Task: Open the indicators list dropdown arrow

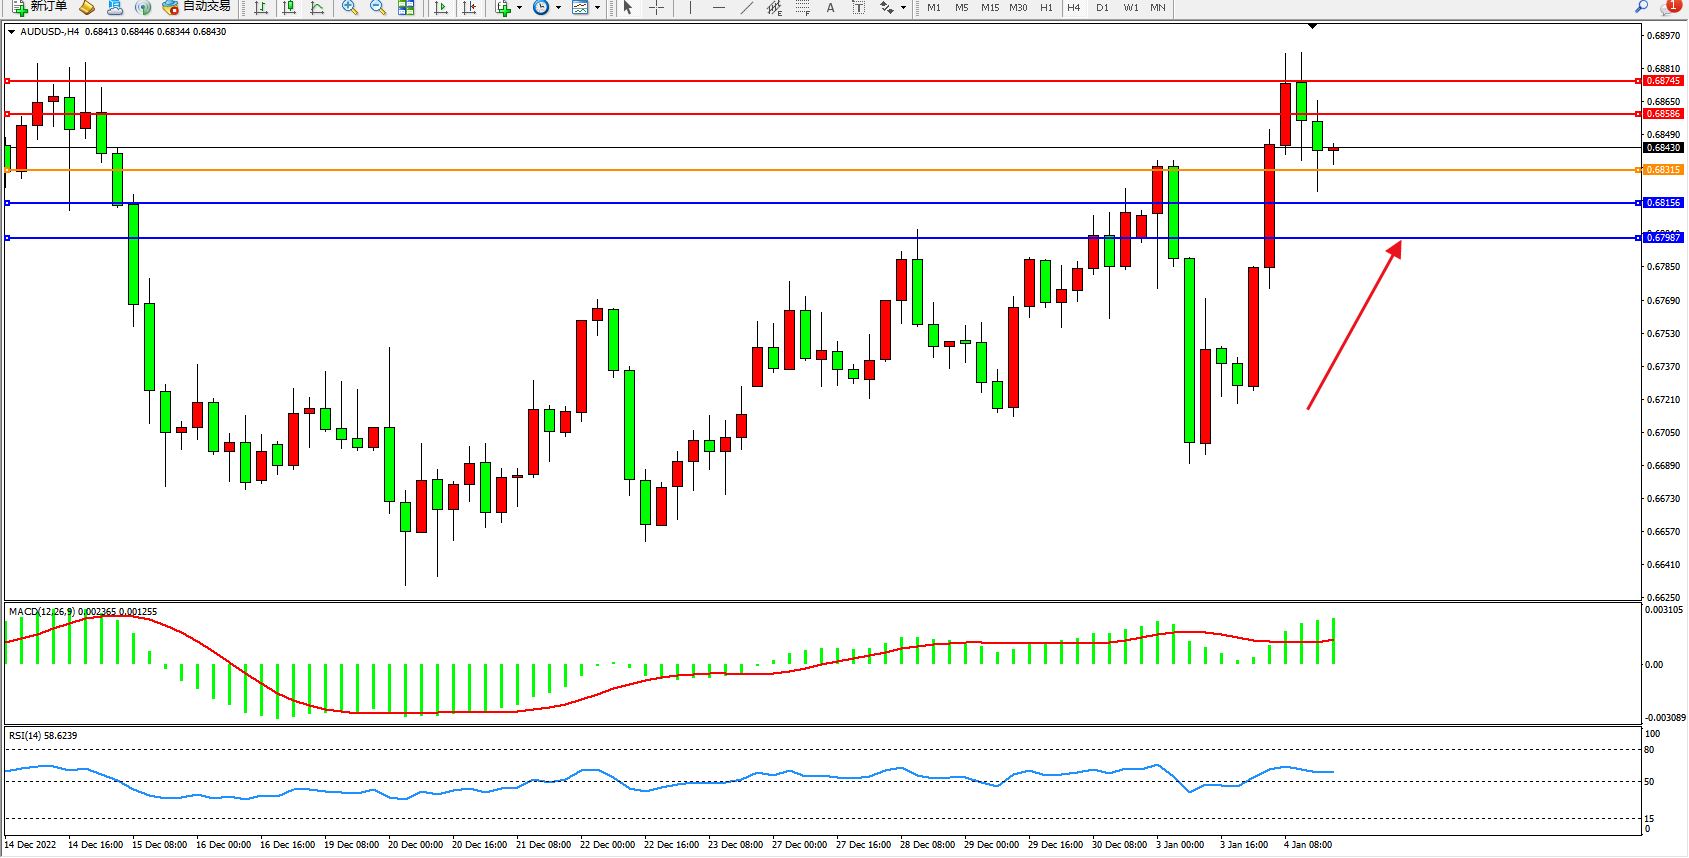Action: tap(519, 8)
